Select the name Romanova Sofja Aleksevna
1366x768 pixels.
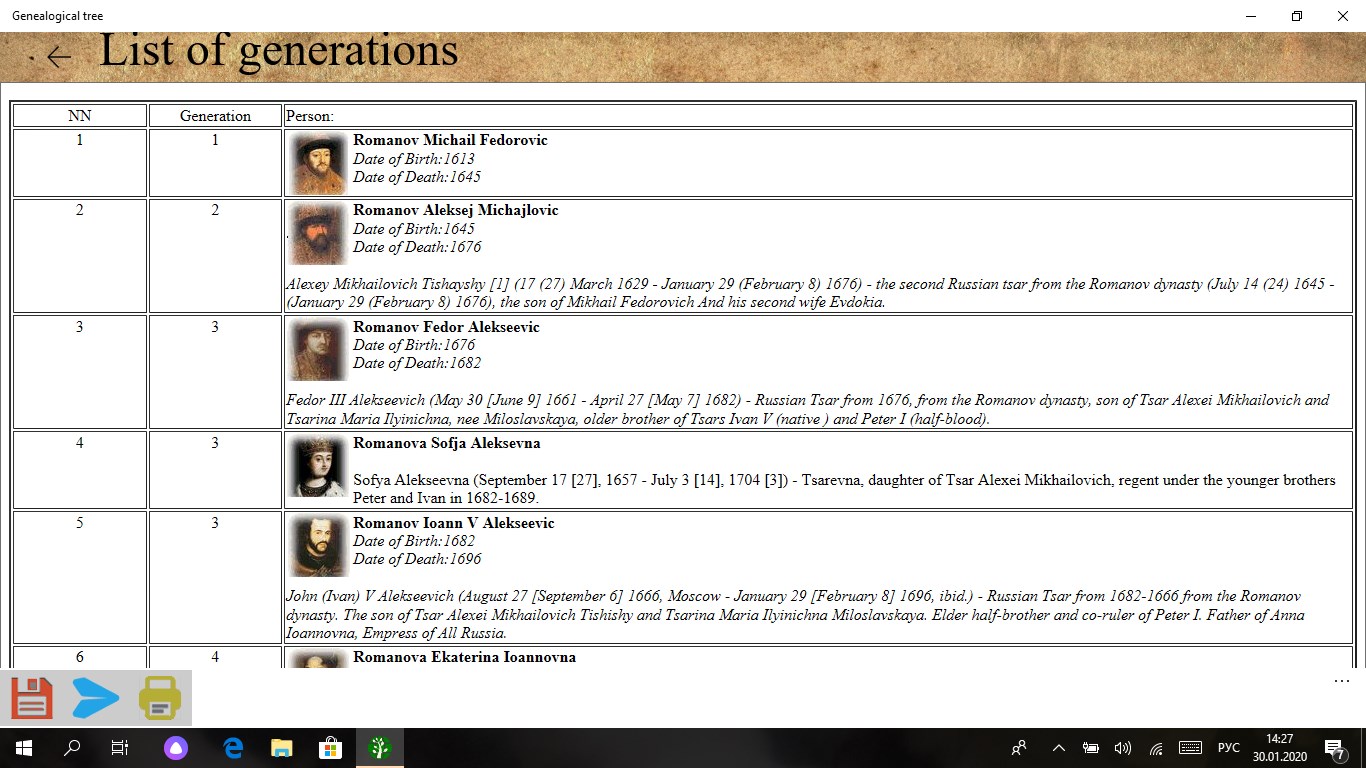[447, 443]
